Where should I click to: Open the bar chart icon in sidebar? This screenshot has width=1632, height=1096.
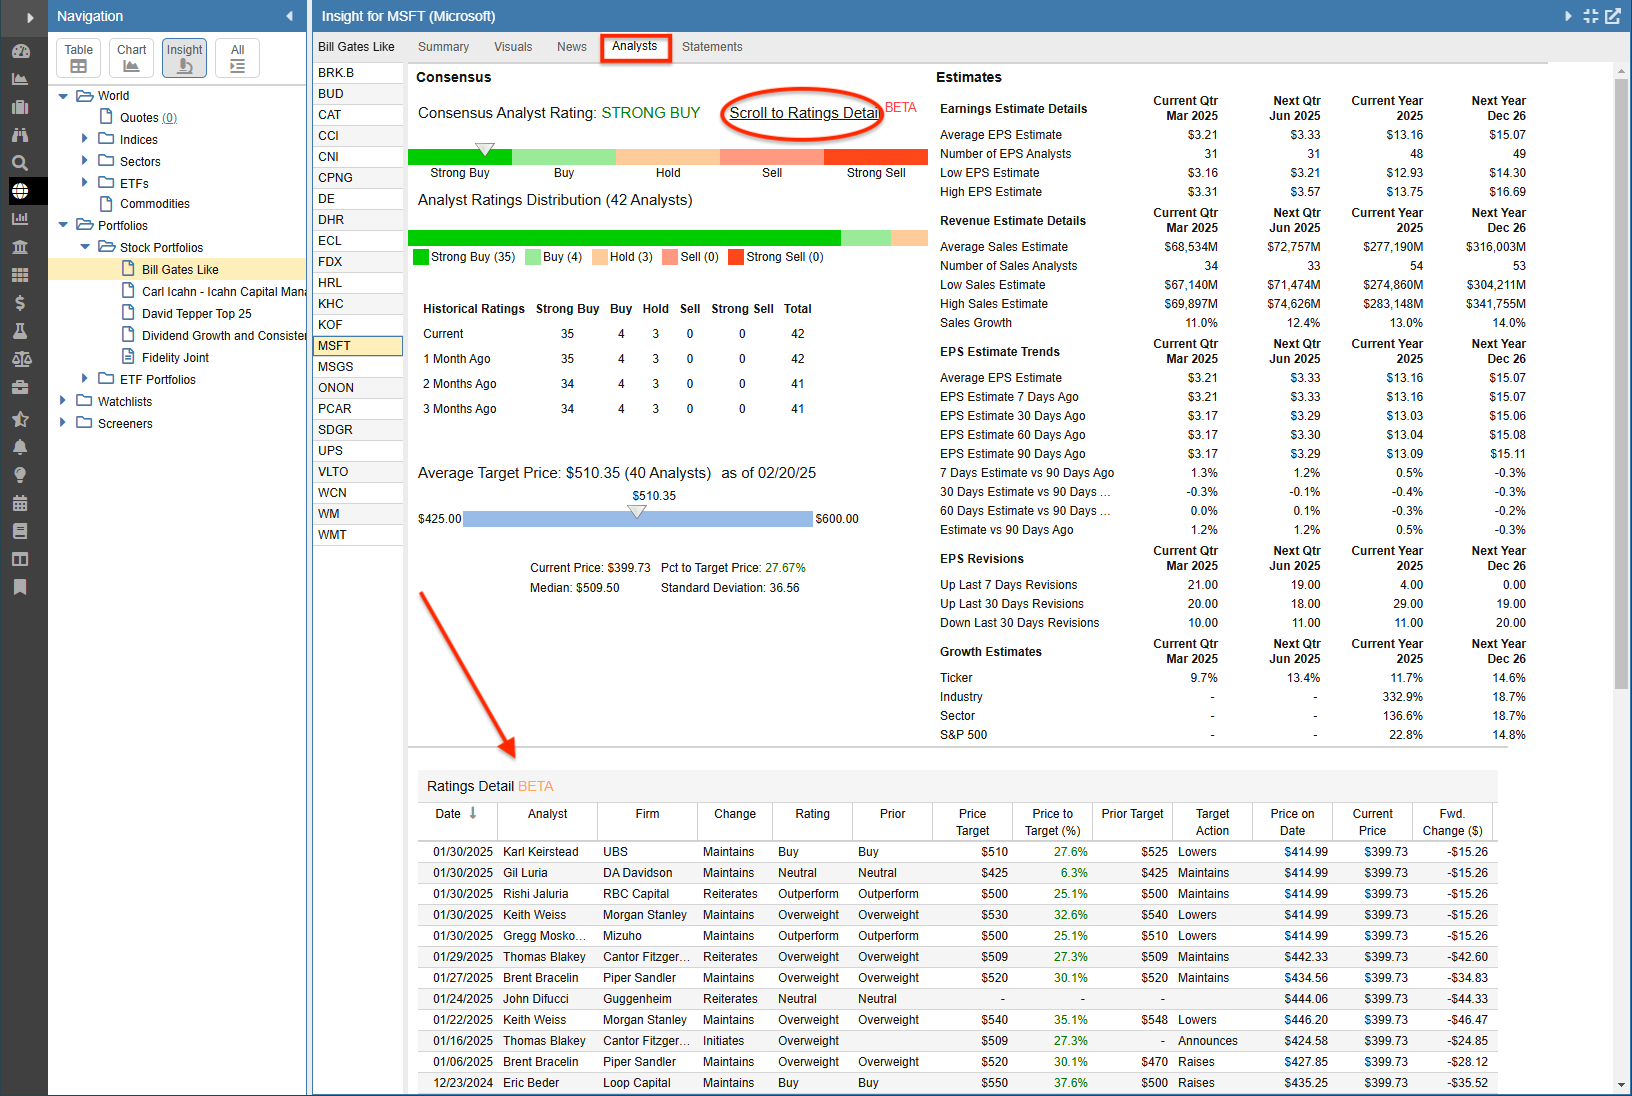[20, 219]
